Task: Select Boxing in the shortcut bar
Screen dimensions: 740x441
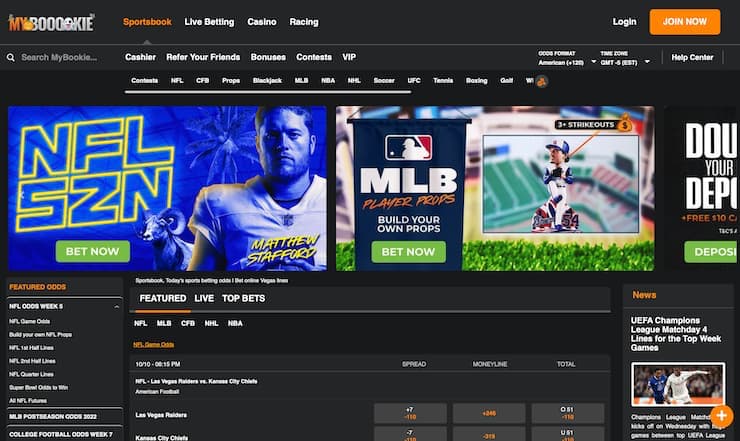Action: coord(476,81)
